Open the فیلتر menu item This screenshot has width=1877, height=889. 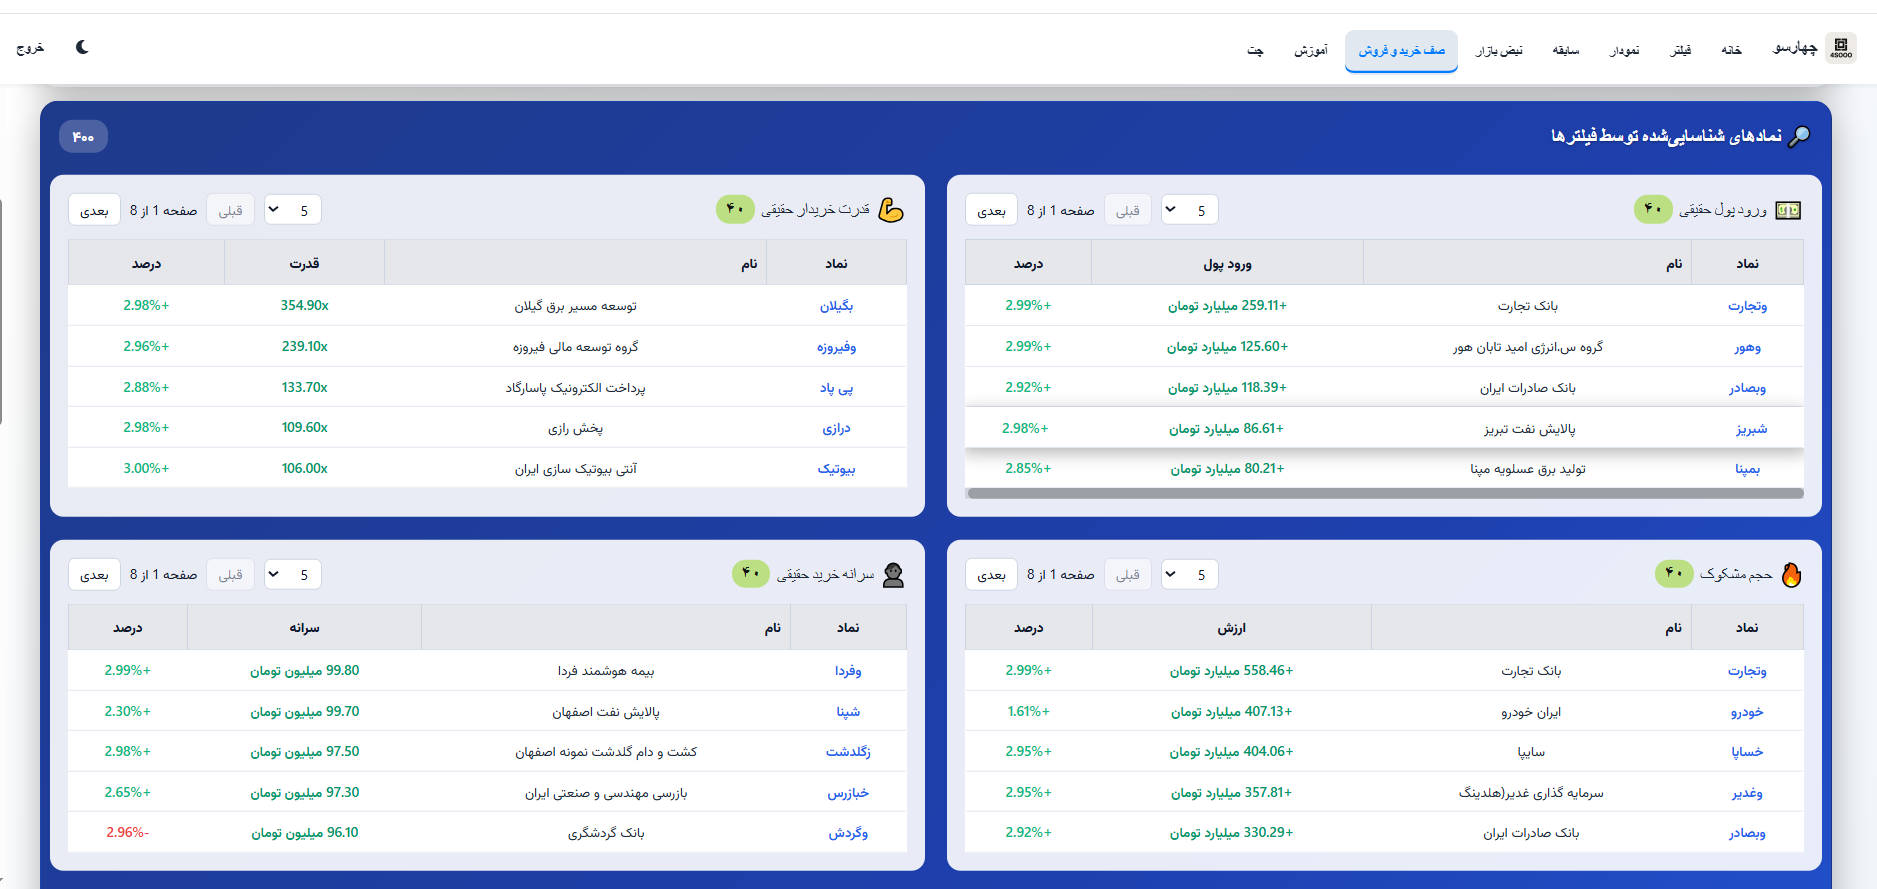pyautogui.click(x=1681, y=50)
